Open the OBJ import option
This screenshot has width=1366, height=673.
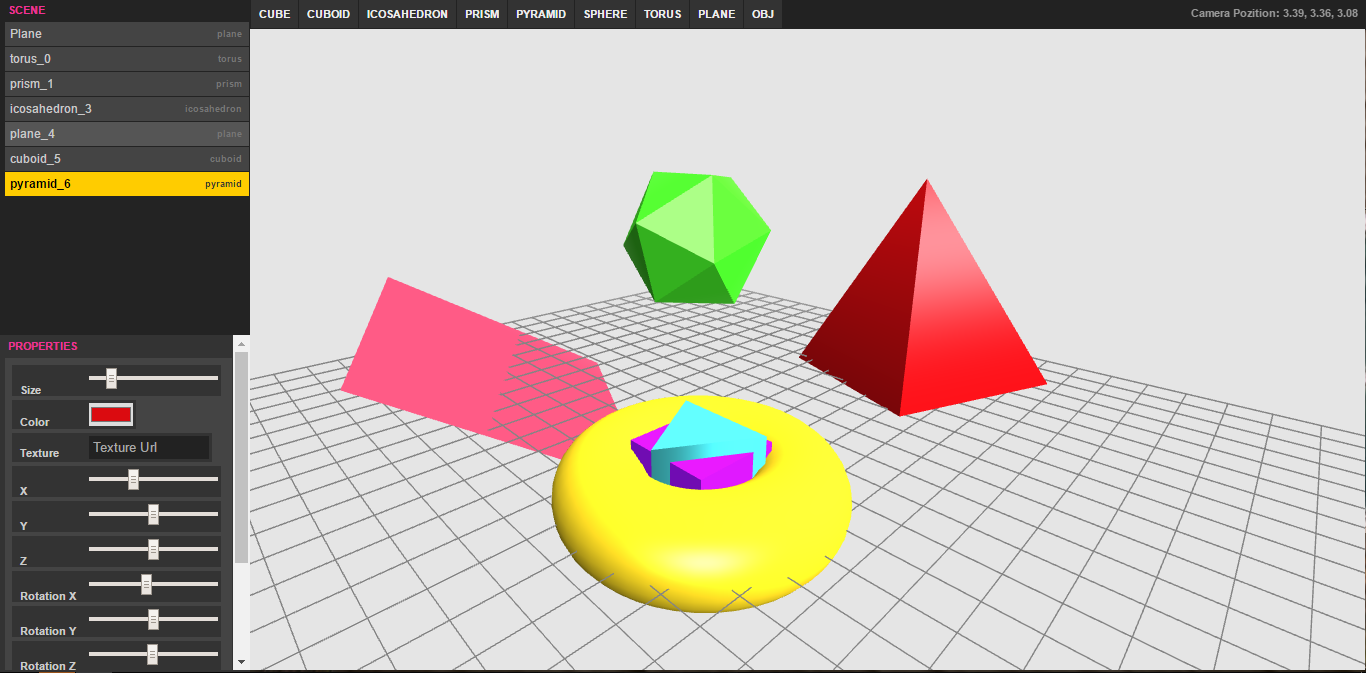(763, 14)
